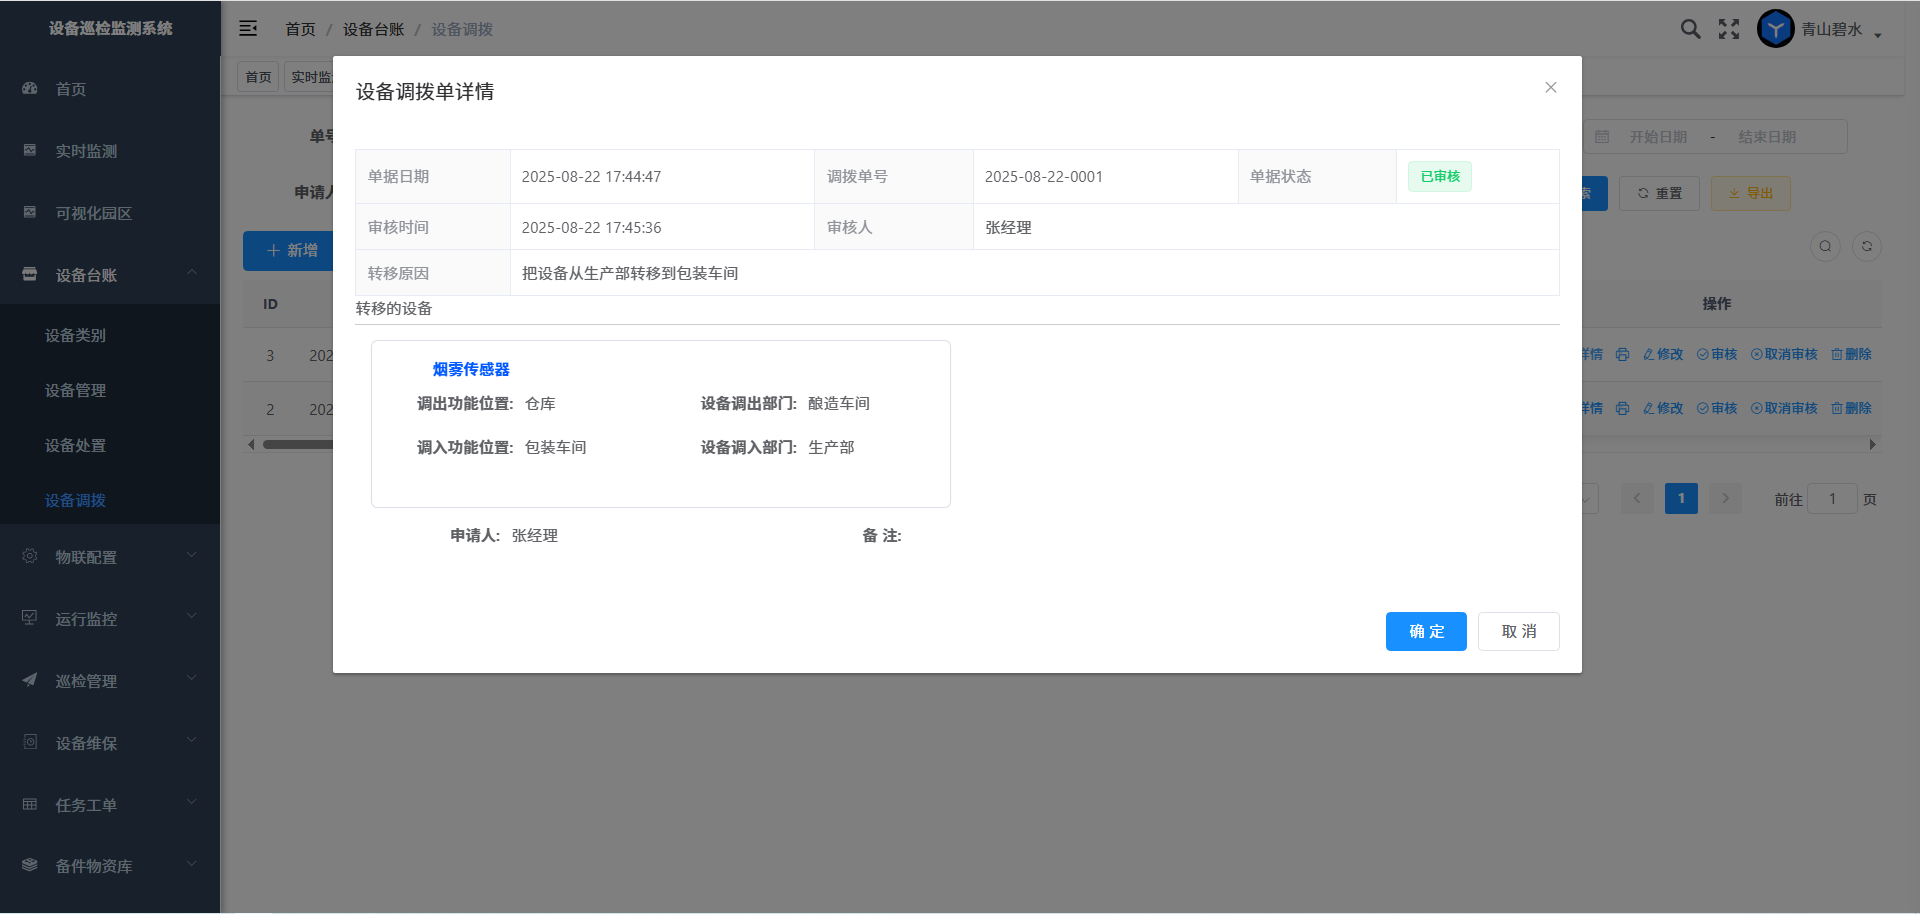Click the 烟雾传感器 device link
The image size is (1920, 914).
click(471, 369)
